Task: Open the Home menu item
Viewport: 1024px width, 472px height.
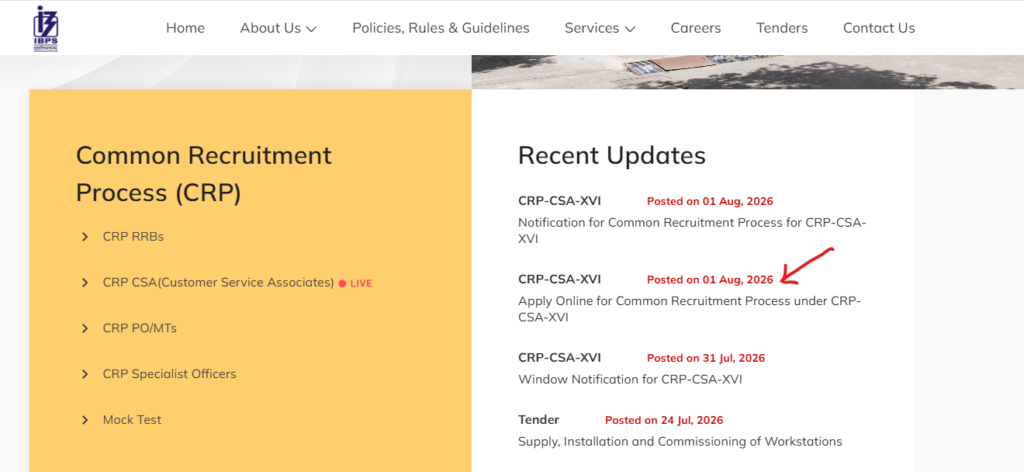Action: coord(185,28)
